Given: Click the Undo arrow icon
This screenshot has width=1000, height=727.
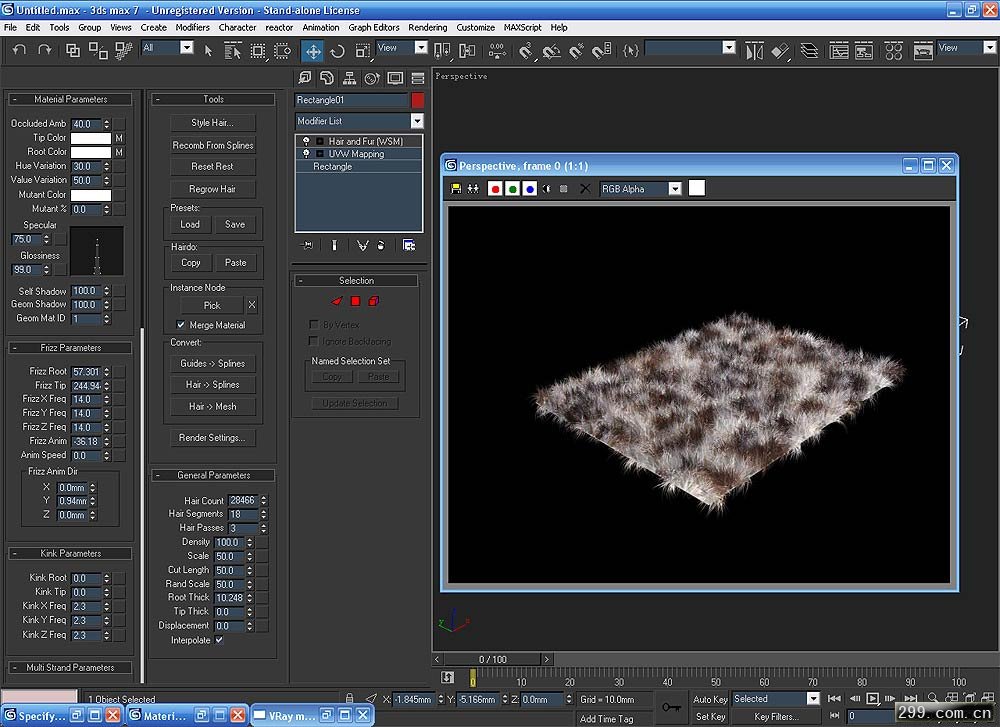Looking at the screenshot, I should [19, 50].
